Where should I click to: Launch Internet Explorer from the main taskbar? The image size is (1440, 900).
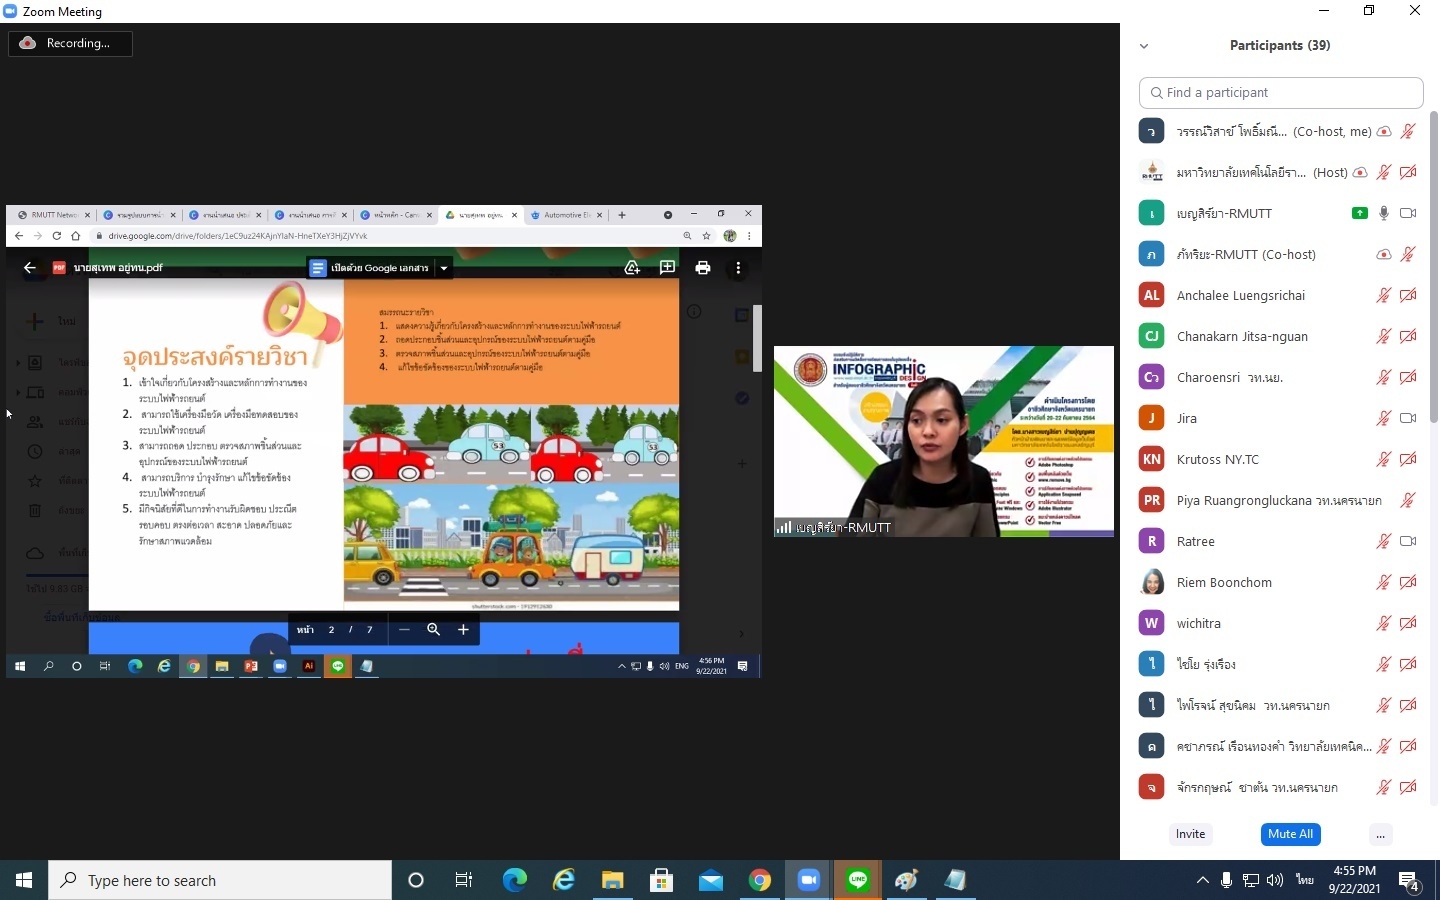click(x=564, y=880)
